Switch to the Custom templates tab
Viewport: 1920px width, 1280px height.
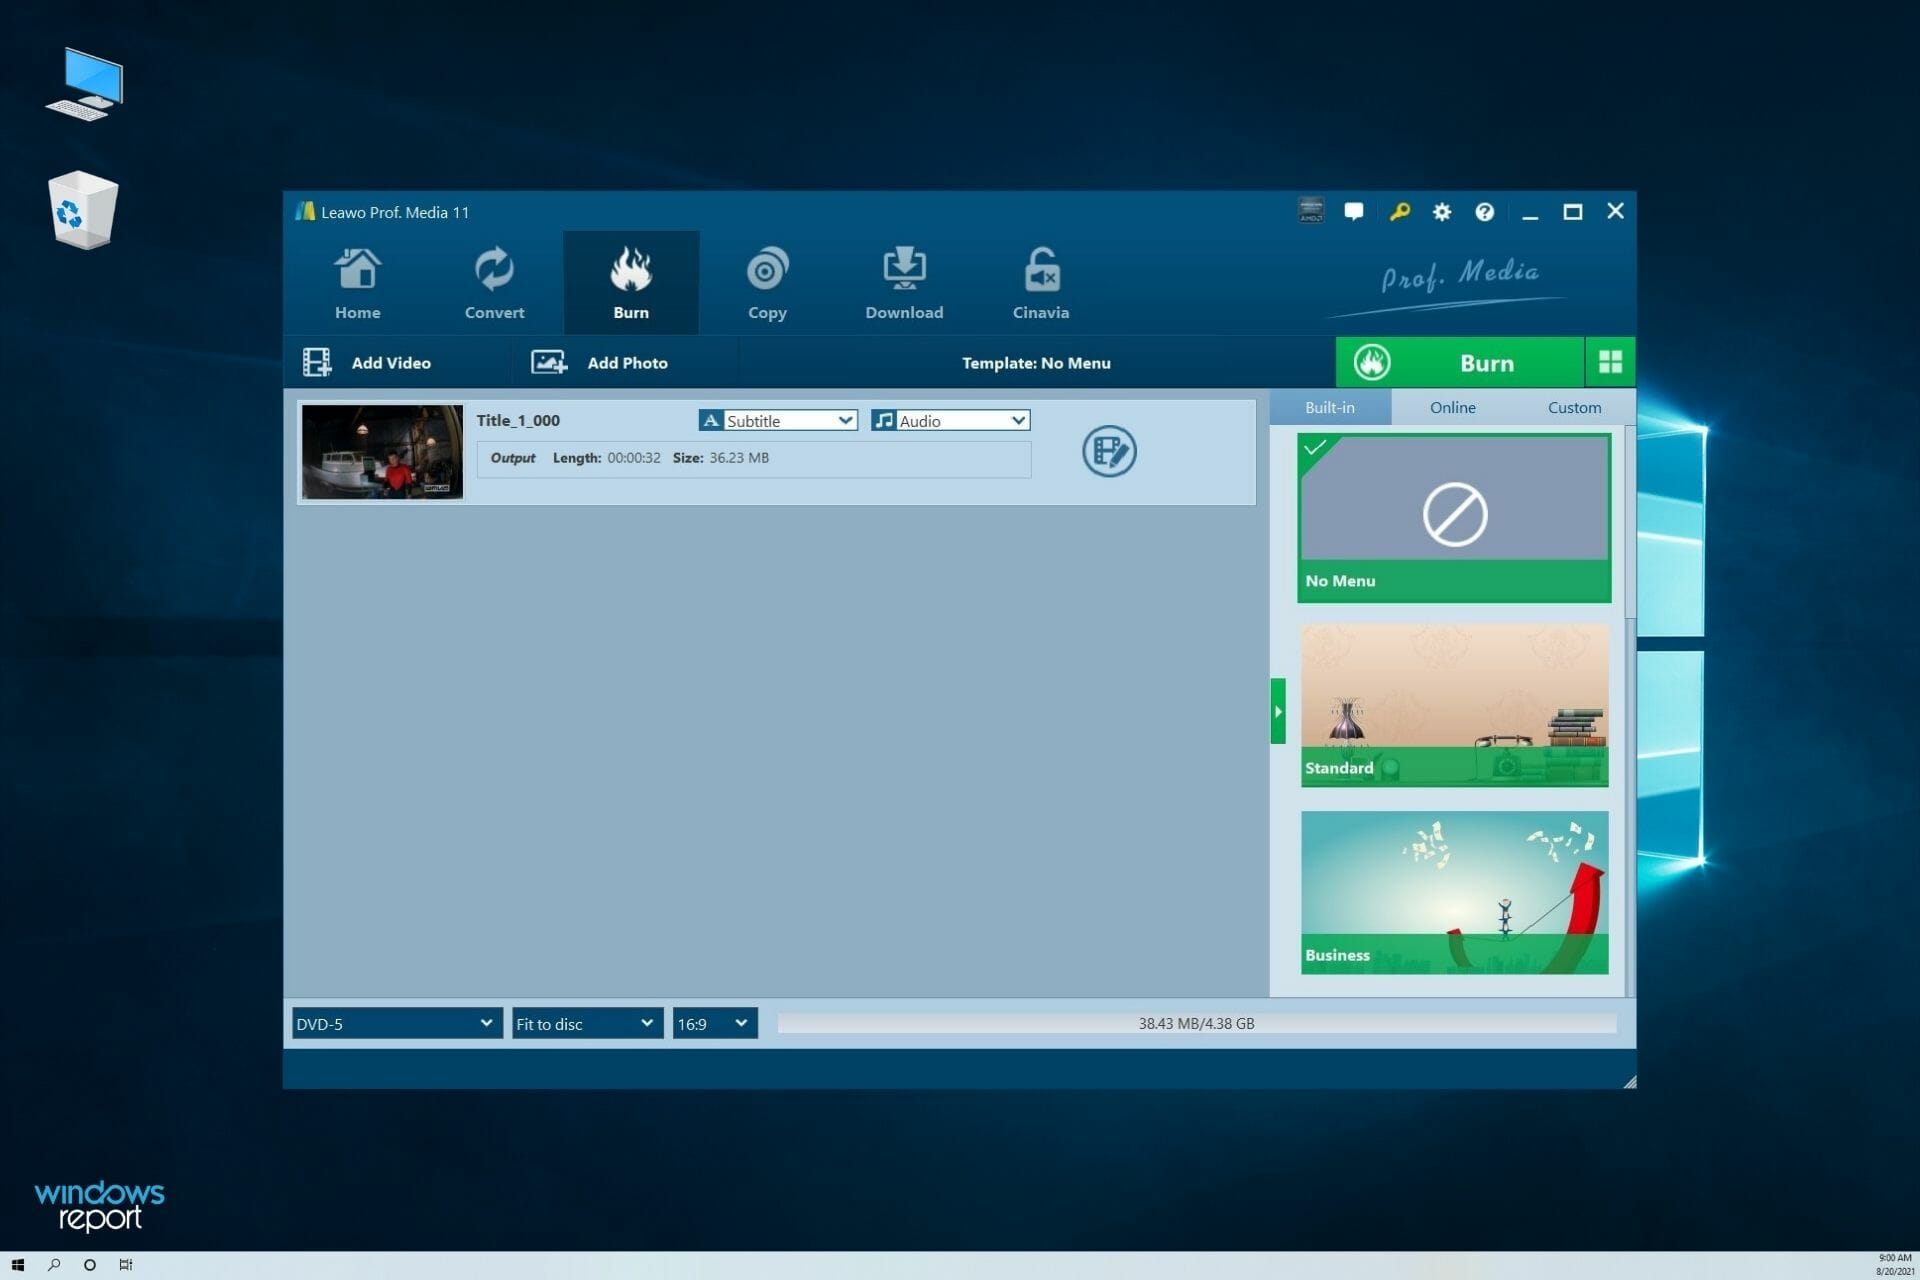coord(1571,407)
